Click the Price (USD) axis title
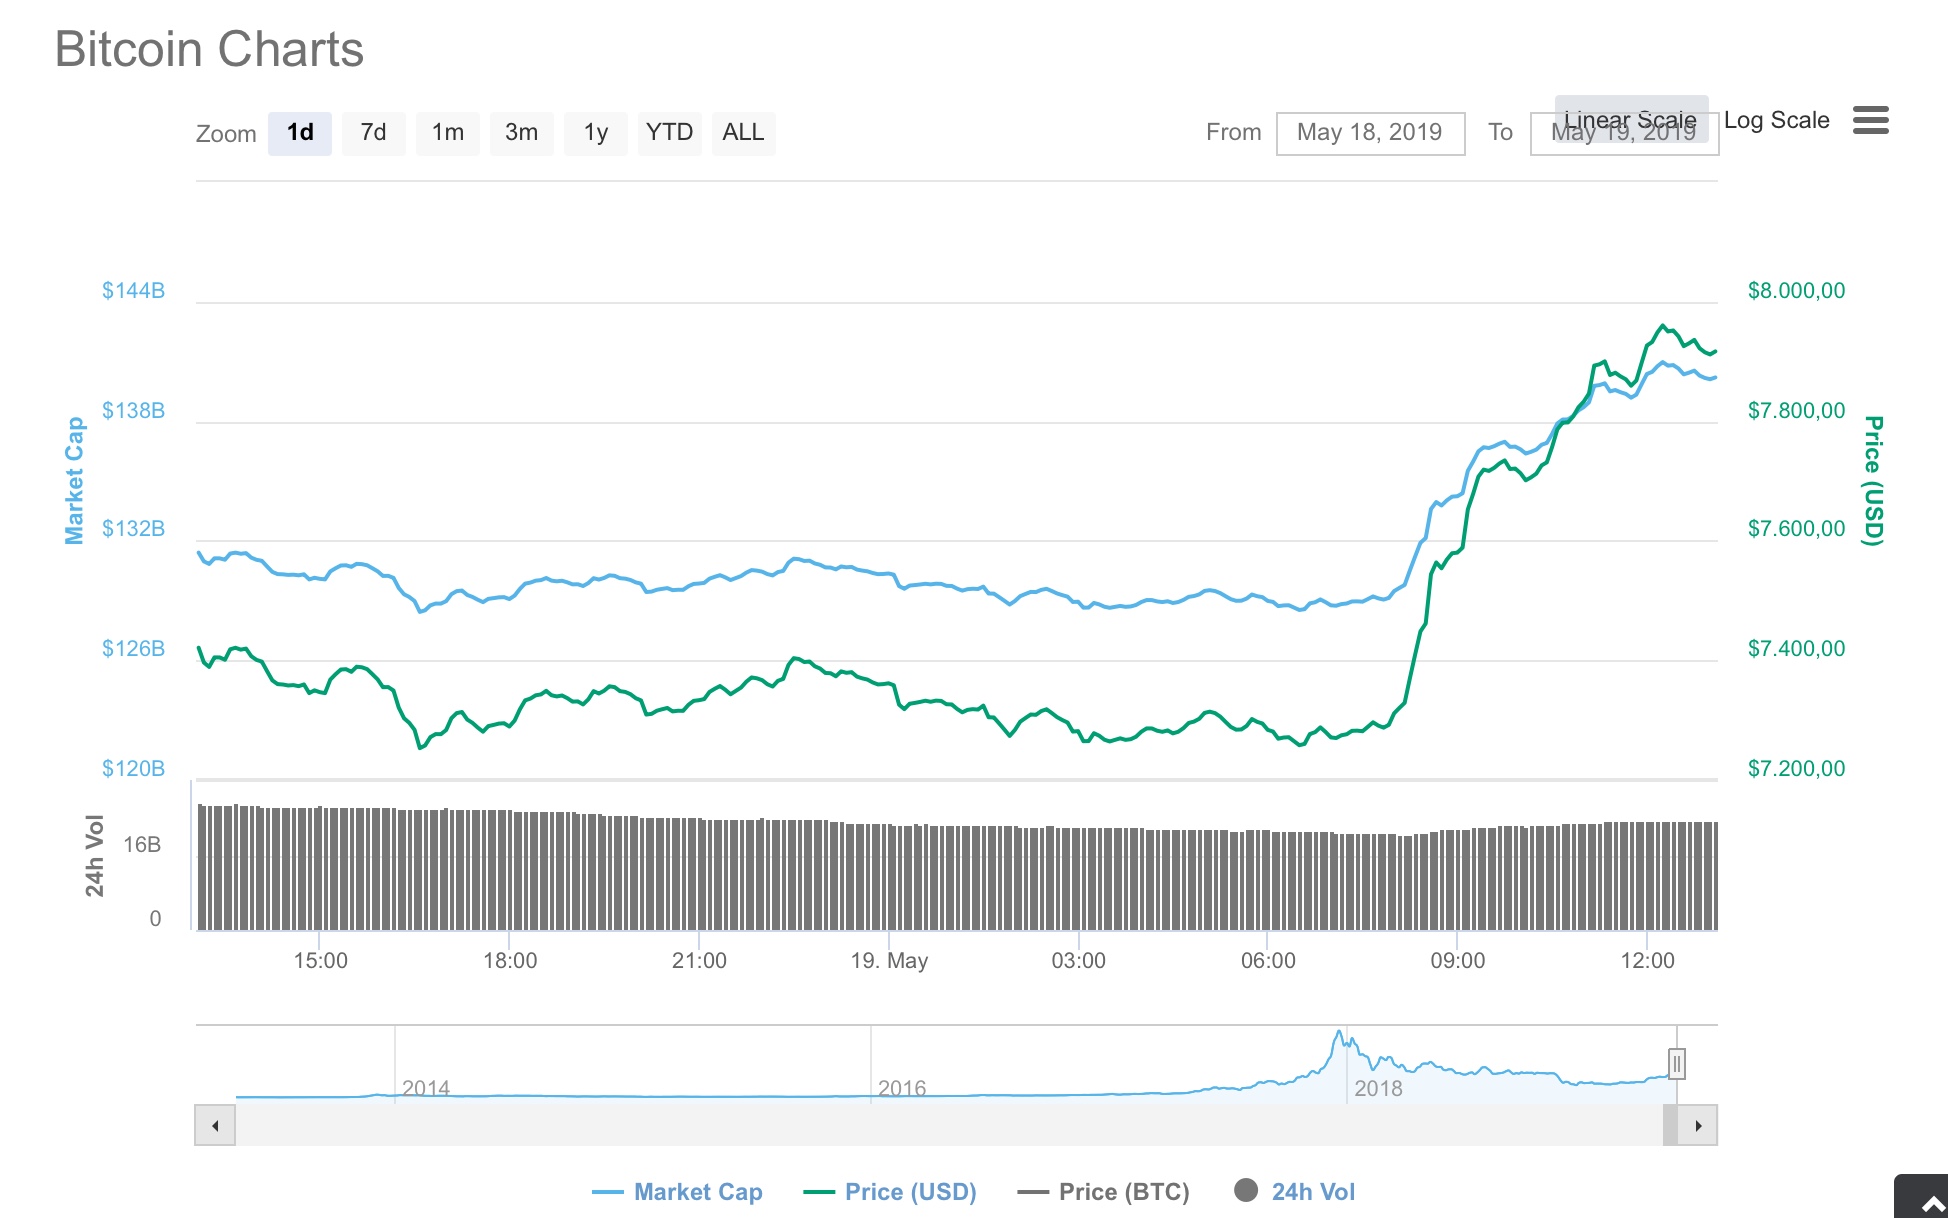The image size is (1948, 1218). [x=1874, y=481]
